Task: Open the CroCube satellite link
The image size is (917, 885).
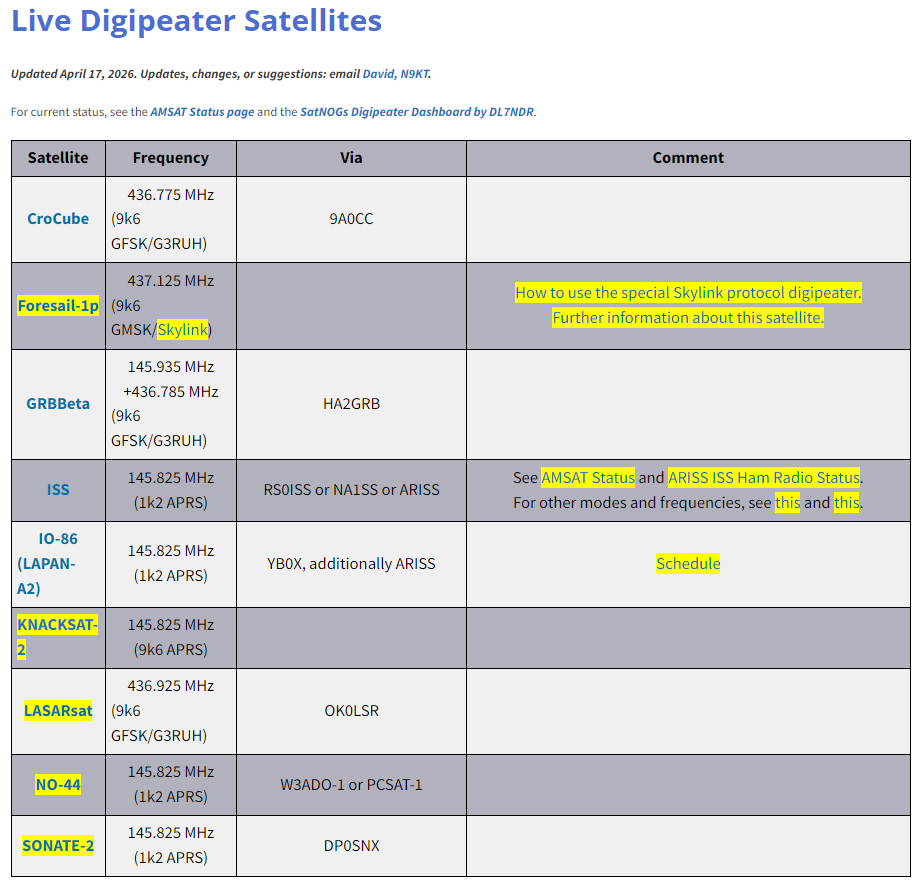Action: [x=58, y=219]
